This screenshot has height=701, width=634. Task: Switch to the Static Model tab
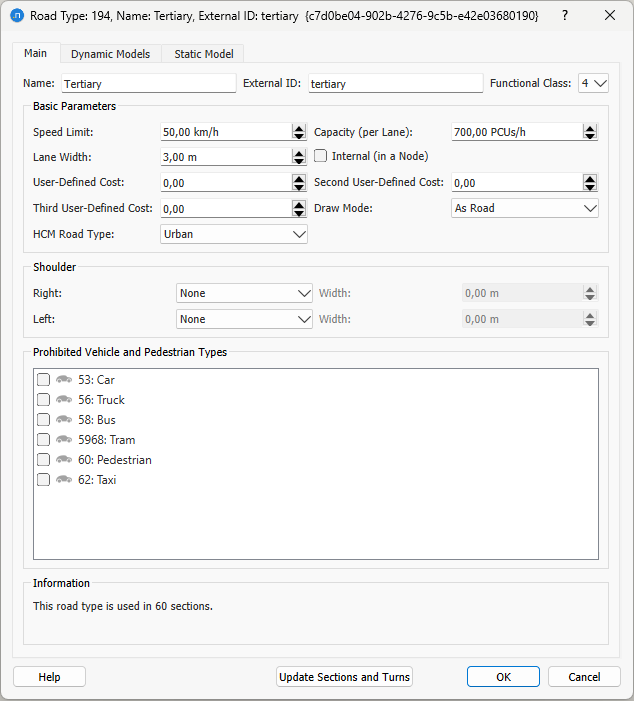(203, 54)
